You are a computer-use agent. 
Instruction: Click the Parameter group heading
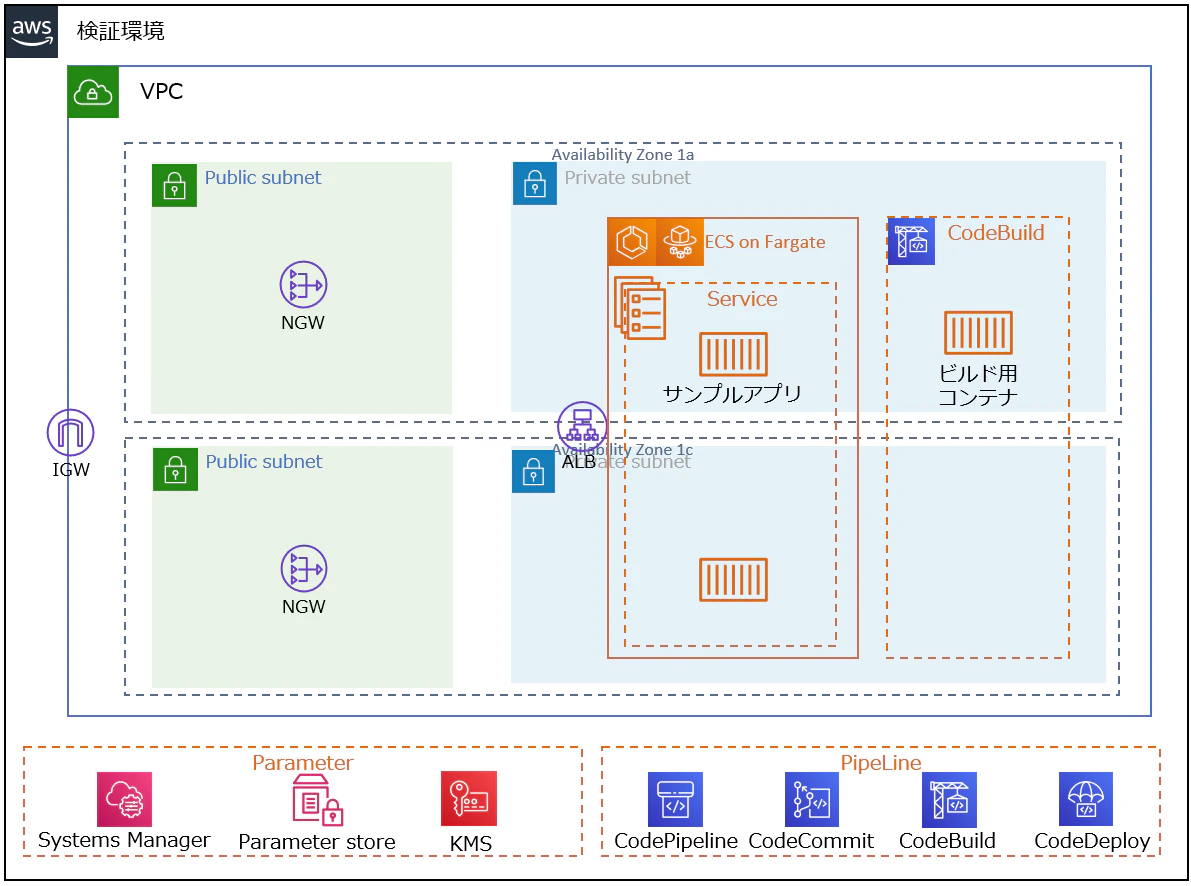coord(303,763)
